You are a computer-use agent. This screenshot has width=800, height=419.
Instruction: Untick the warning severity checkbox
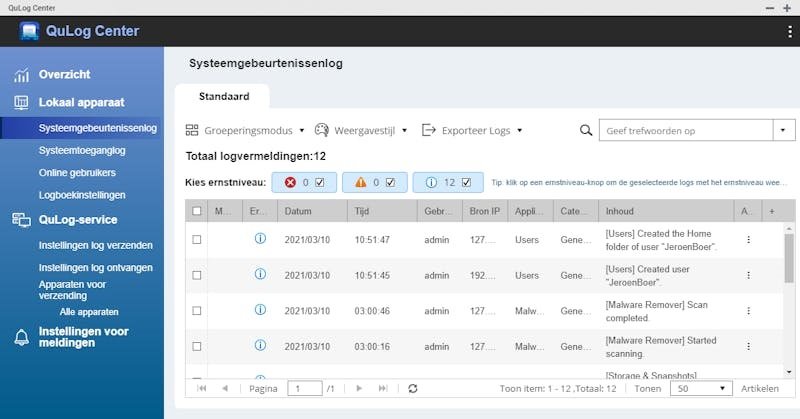click(x=390, y=182)
